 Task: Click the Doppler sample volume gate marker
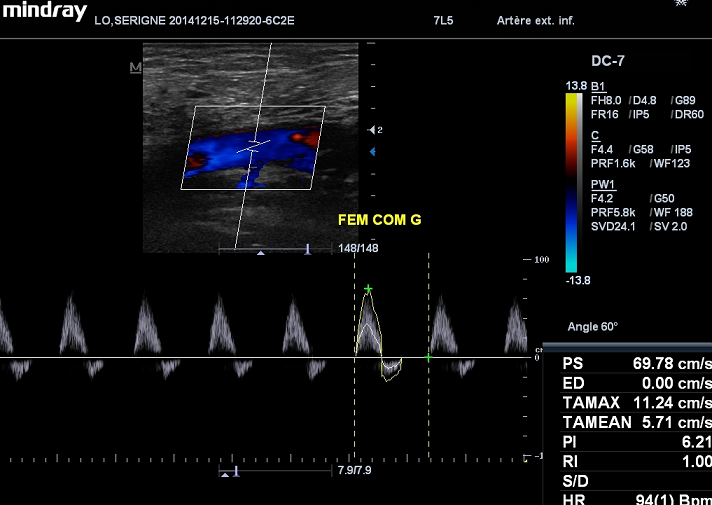254,147
